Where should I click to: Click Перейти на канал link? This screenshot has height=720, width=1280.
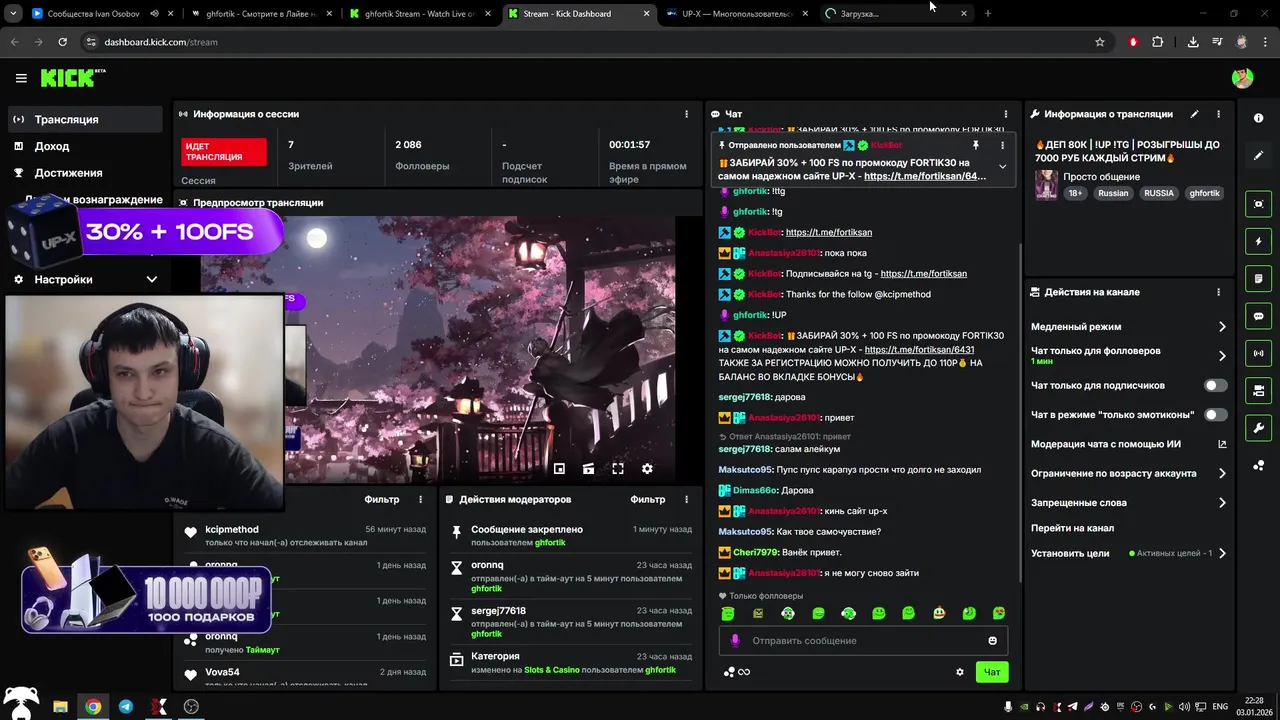(1072, 528)
